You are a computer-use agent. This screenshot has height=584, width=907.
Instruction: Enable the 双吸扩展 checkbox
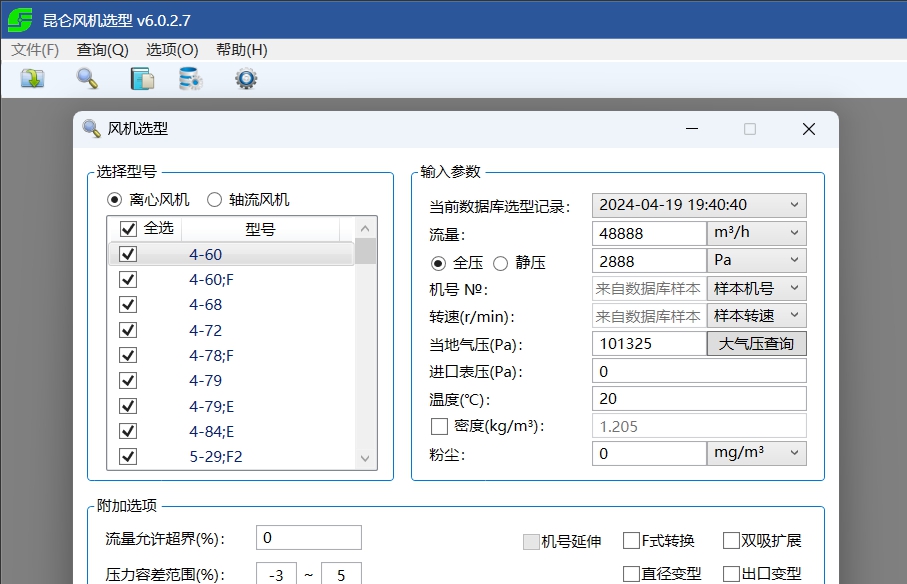(x=731, y=539)
